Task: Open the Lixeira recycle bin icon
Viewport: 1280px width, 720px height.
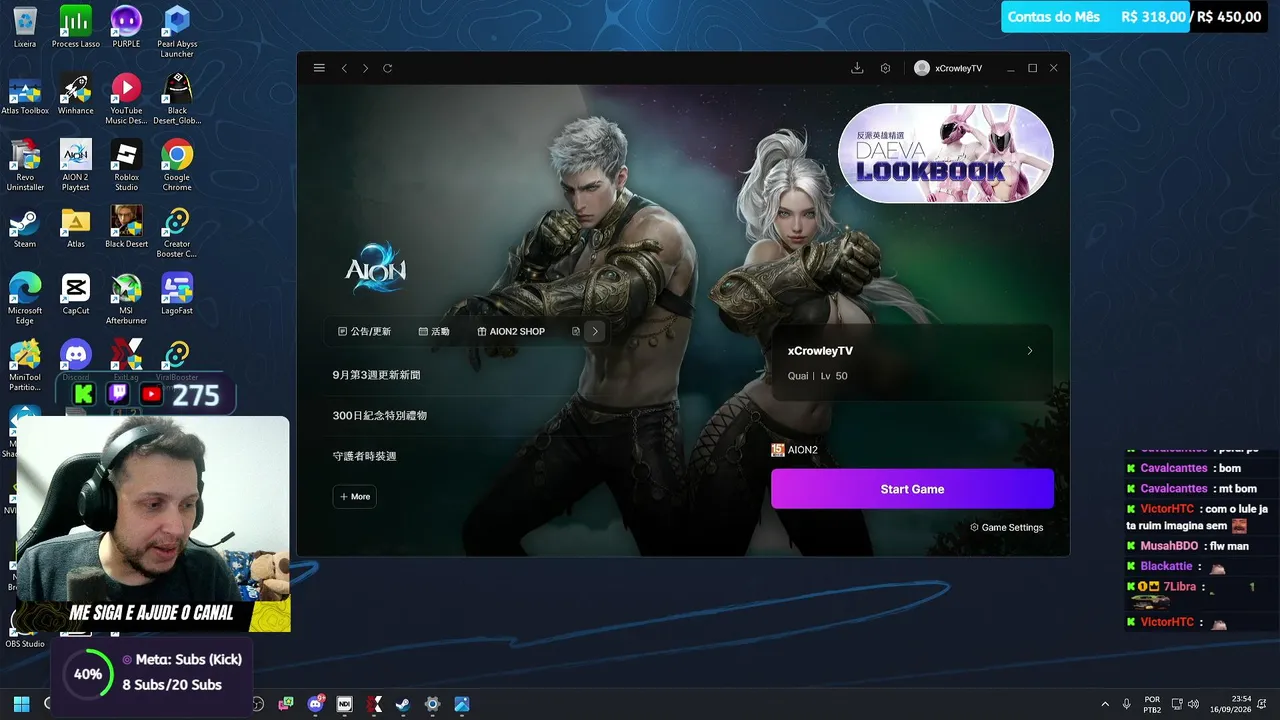Action: point(25,28)
